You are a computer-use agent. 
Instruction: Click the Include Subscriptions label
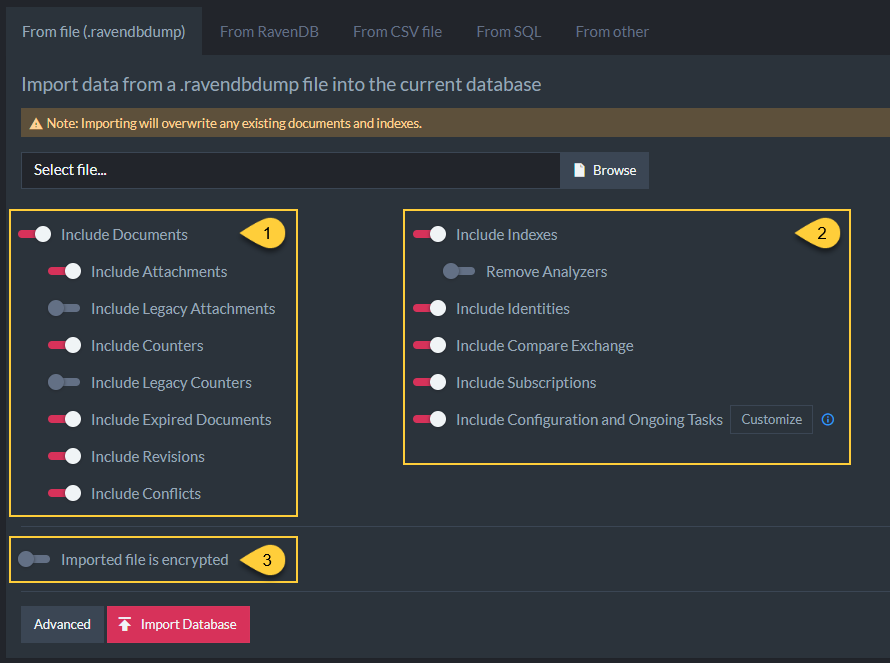[526, 383]
